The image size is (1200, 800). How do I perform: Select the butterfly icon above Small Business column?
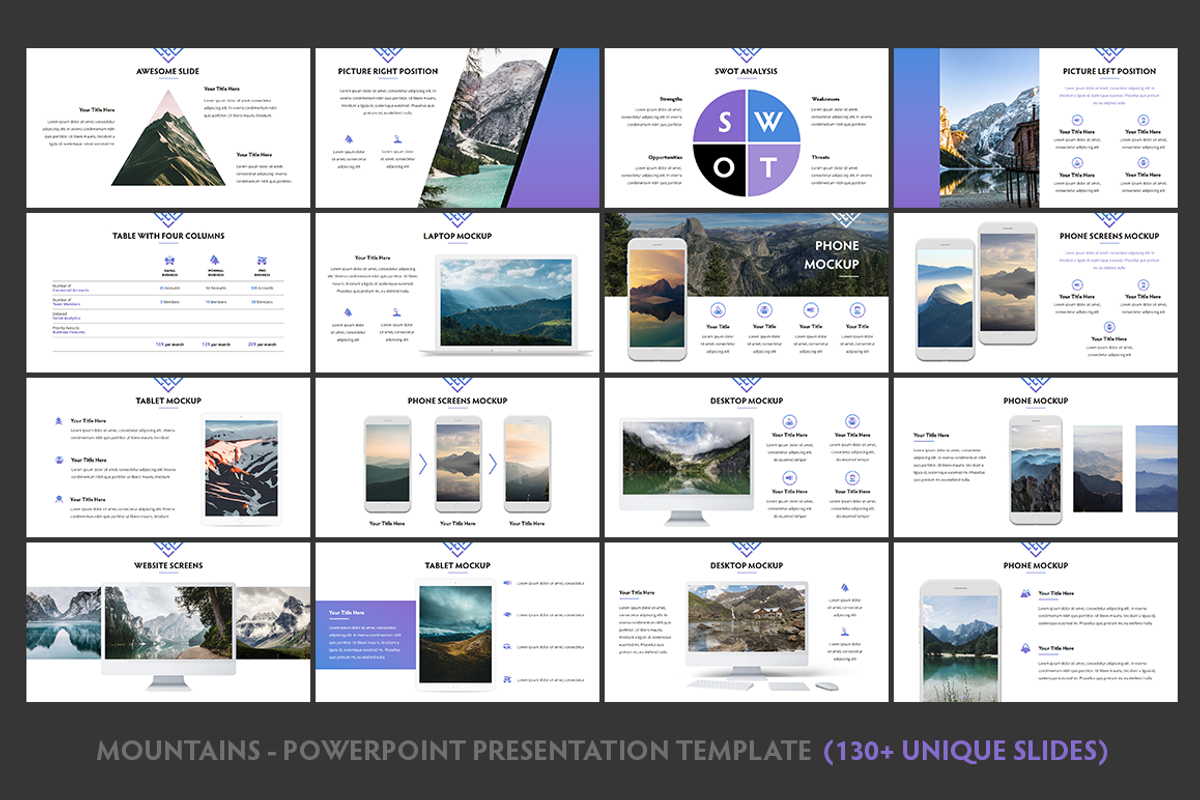point(171,260)
